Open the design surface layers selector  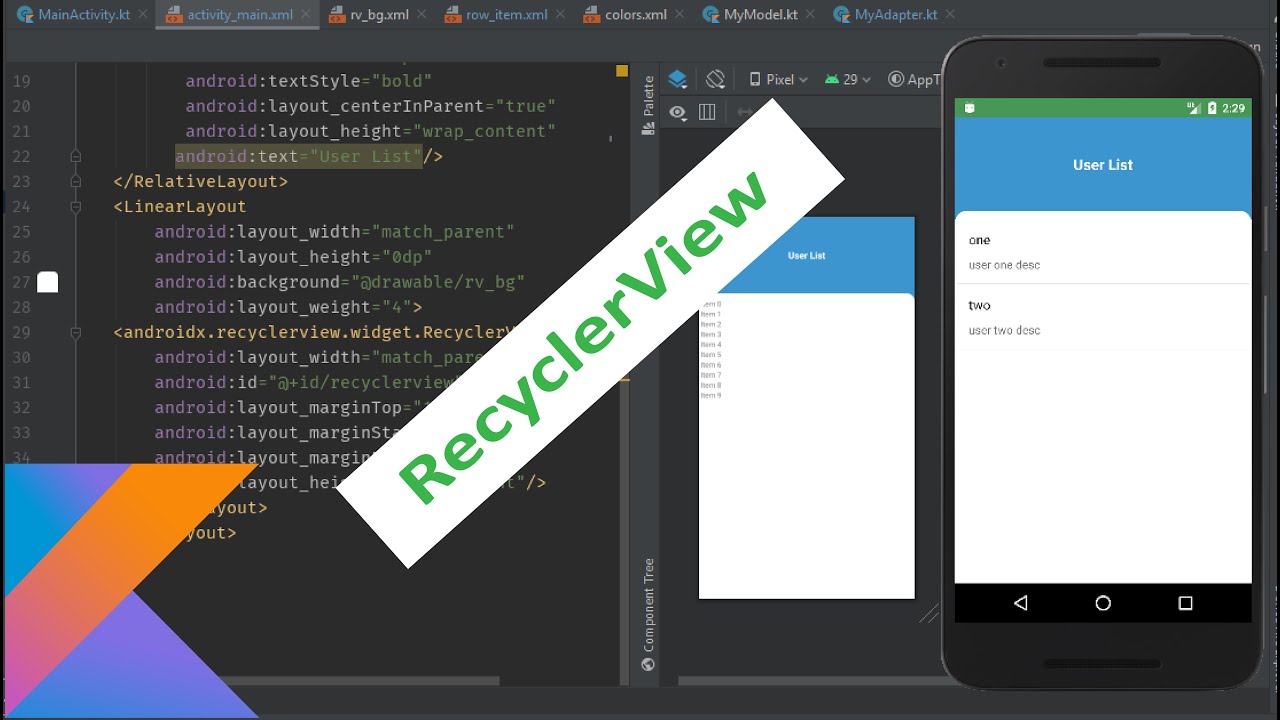pyautogui.click(x=678, y=79)
